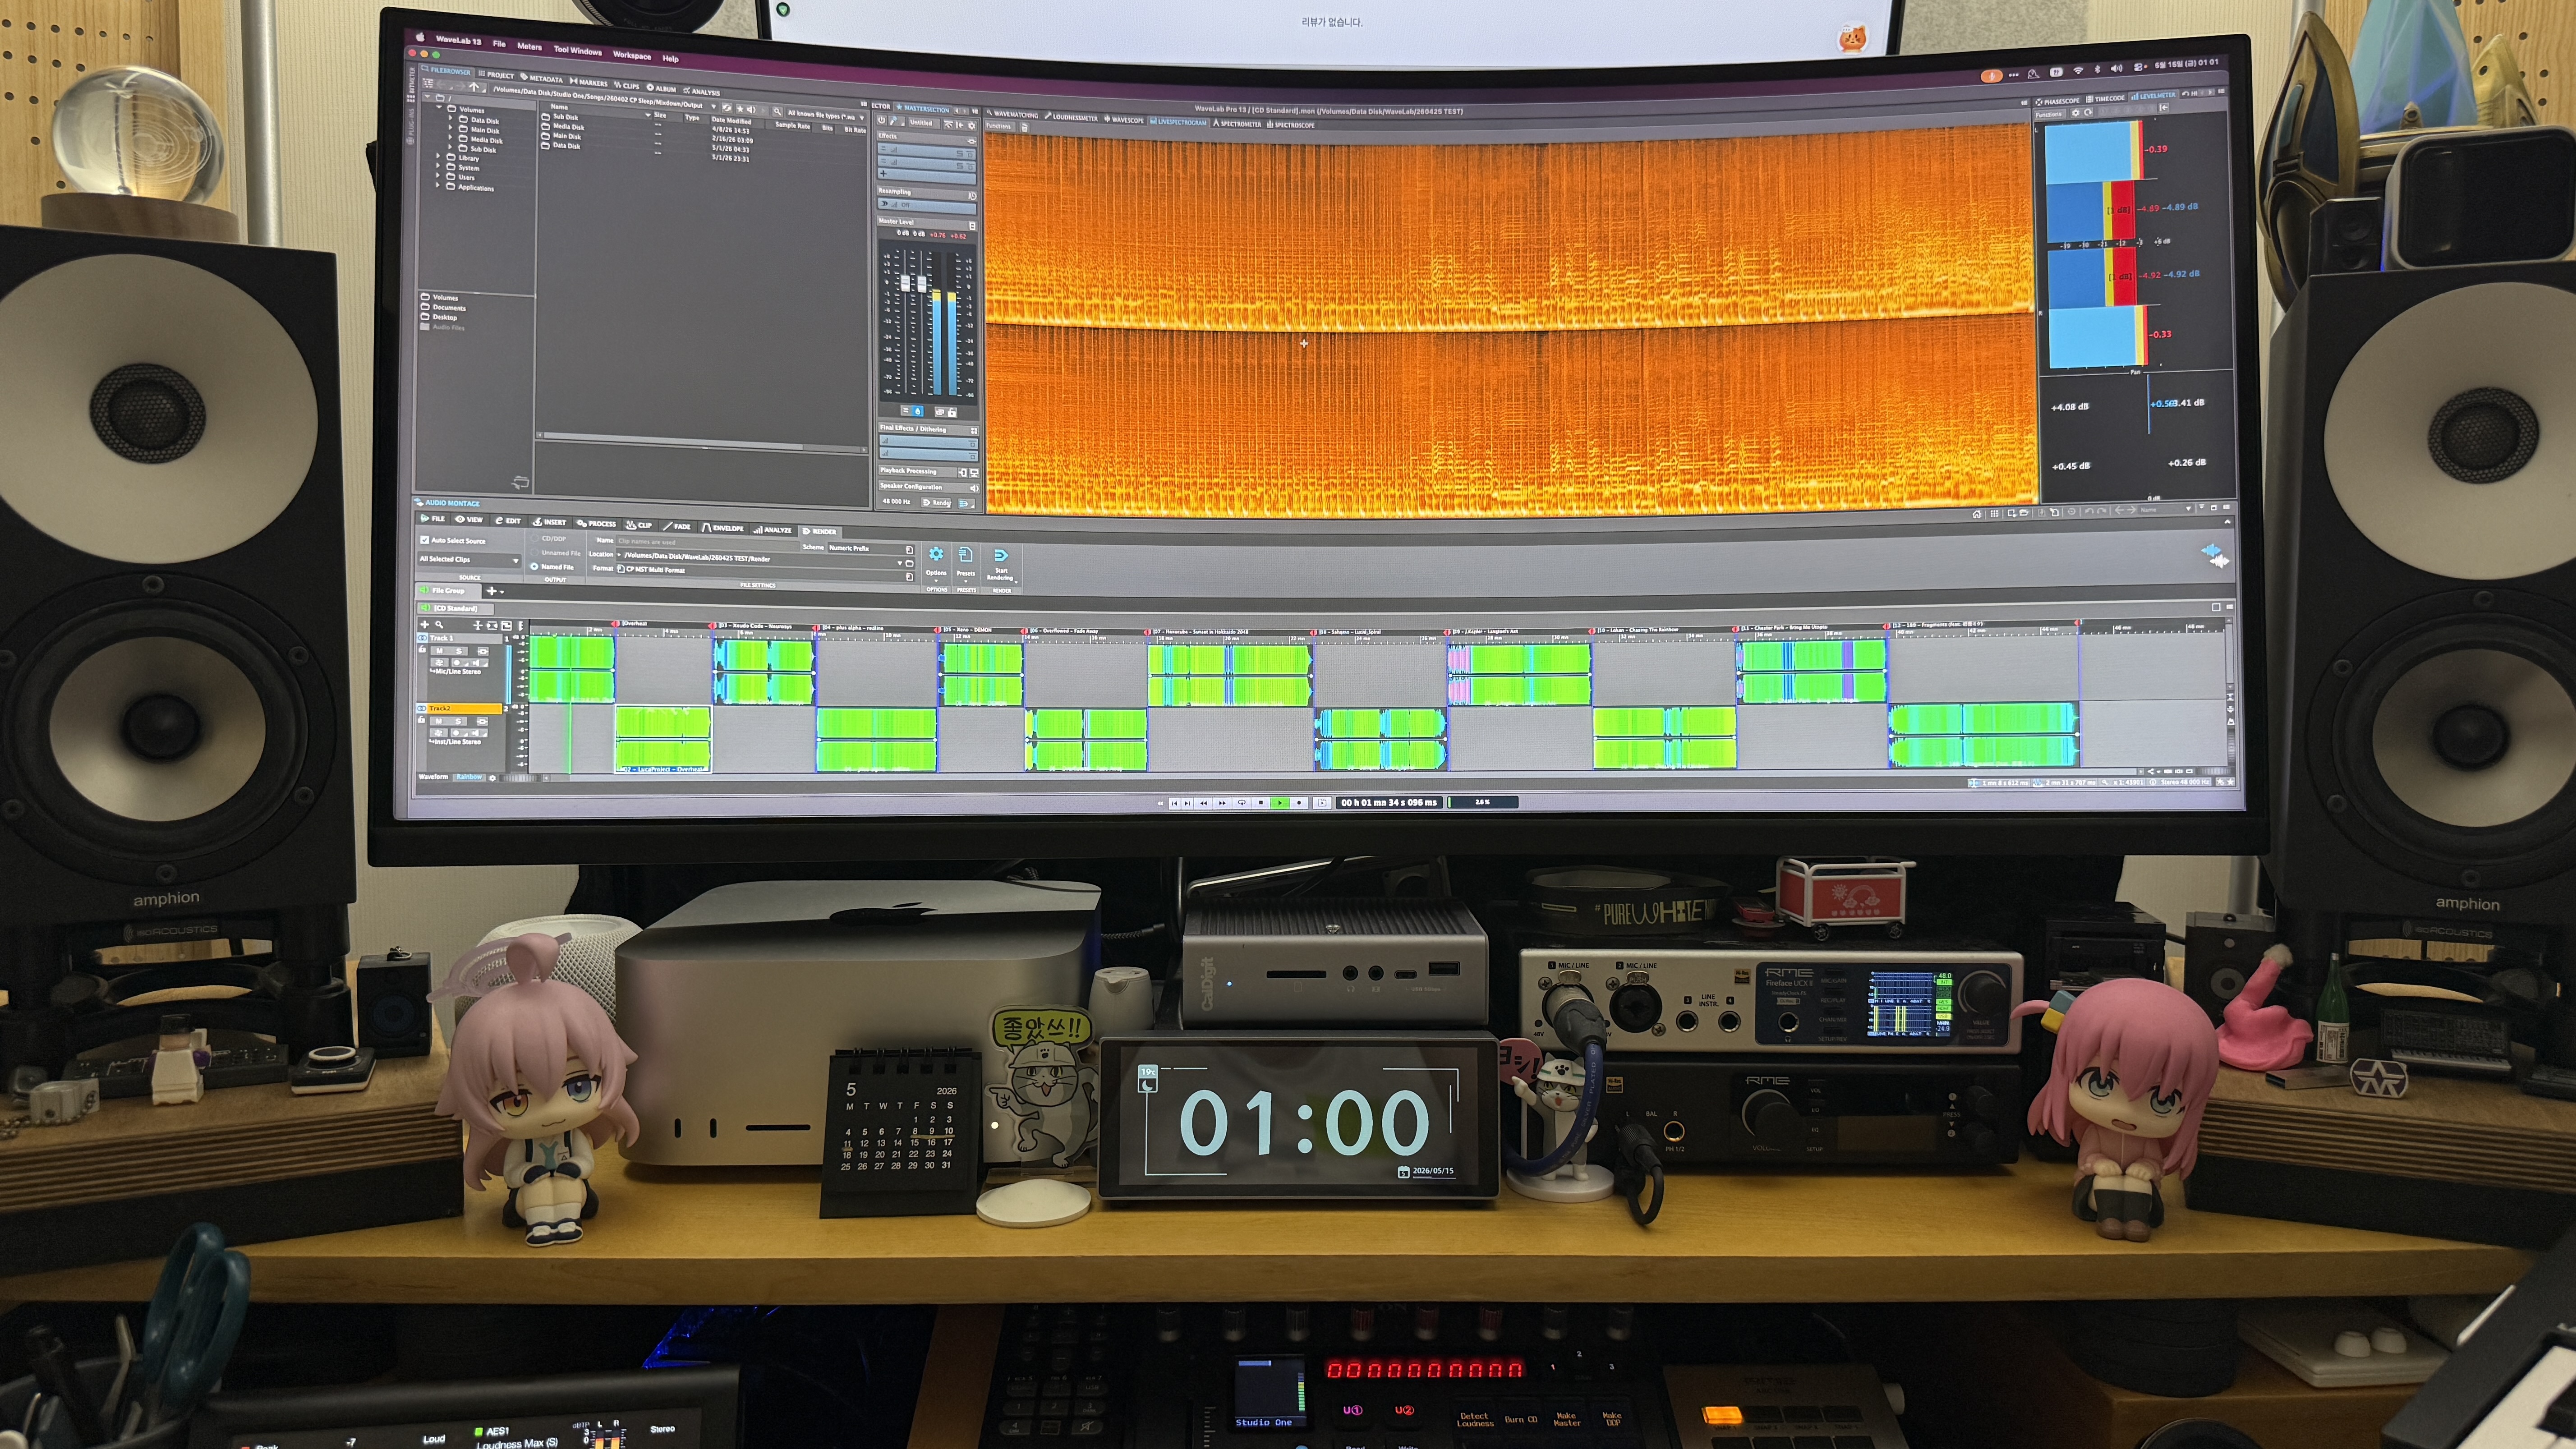The image size is (2576, 1449).
Task: Solo Track2 with its S button
Action: click(459, 721)
